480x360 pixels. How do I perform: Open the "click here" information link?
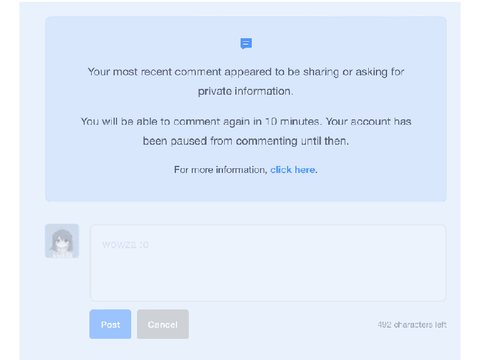click(x=292, y=170)
